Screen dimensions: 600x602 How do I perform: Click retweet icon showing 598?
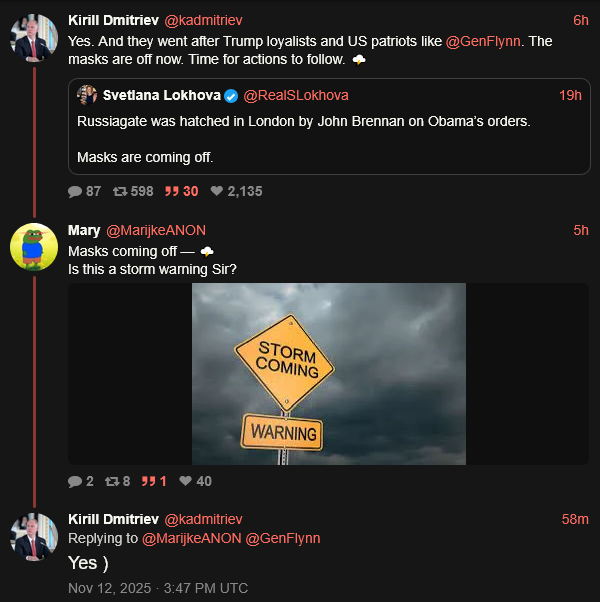tap(119, 191)
